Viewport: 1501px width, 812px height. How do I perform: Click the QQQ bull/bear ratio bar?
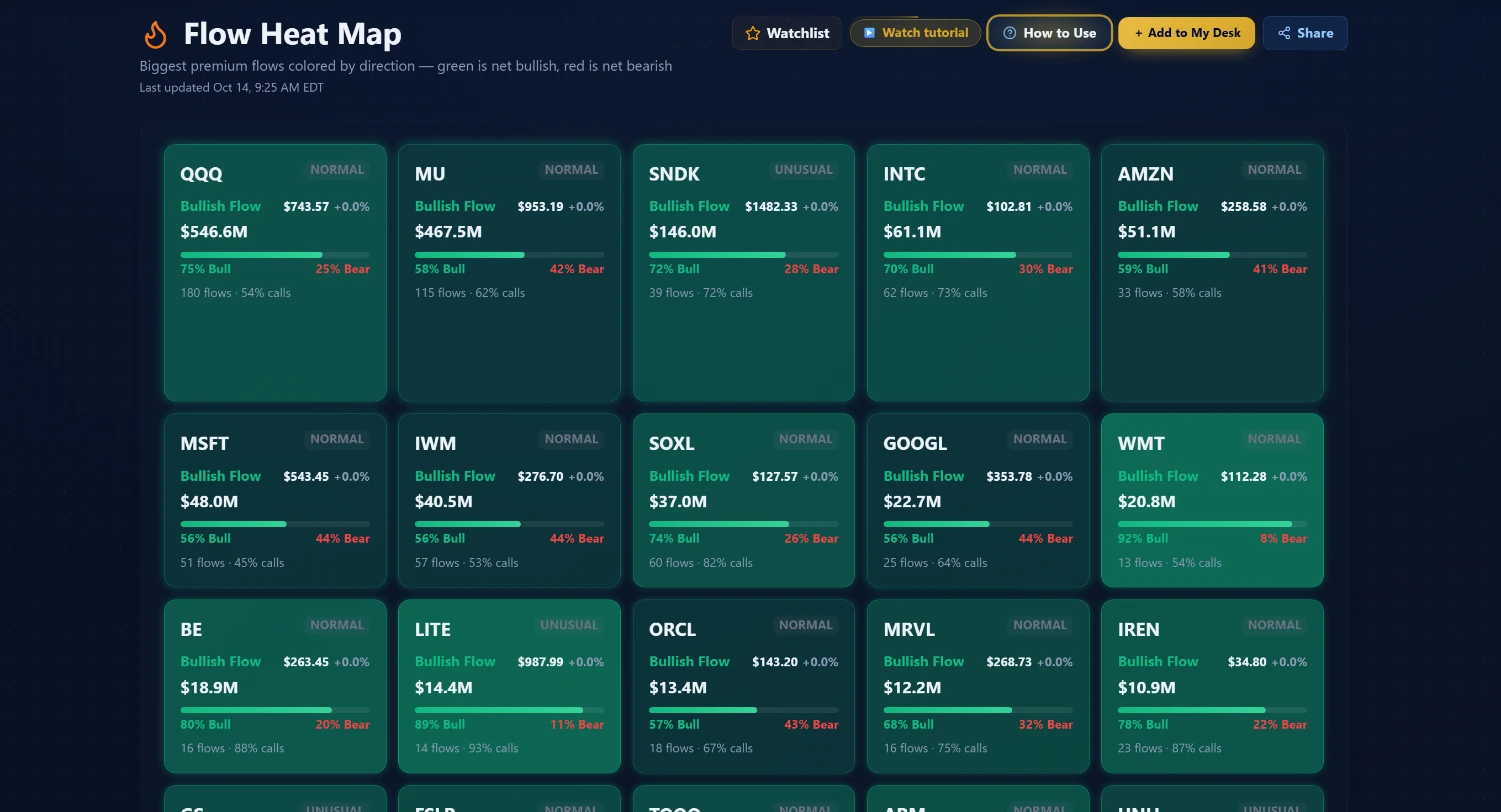(x=275, y=255)
